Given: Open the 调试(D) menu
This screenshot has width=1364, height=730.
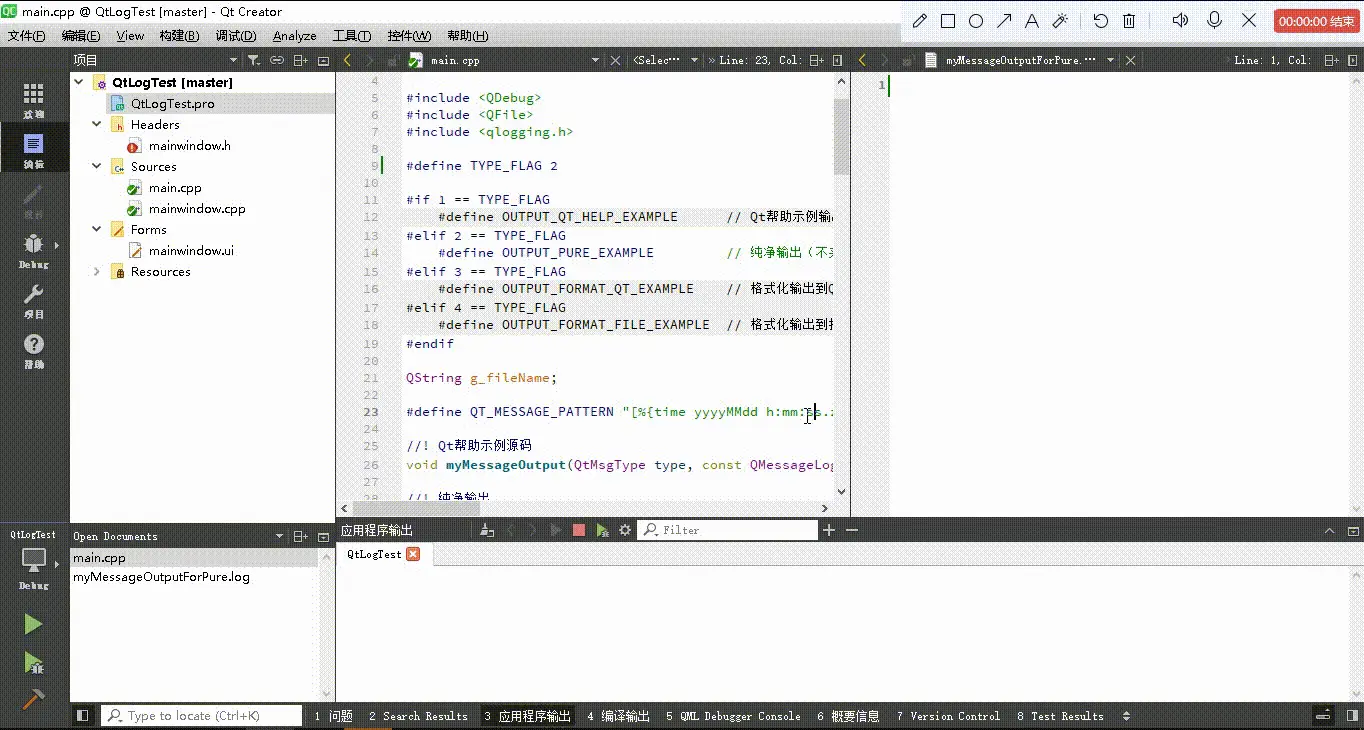Looking at the screenshot, I should [x=236, y=36].
